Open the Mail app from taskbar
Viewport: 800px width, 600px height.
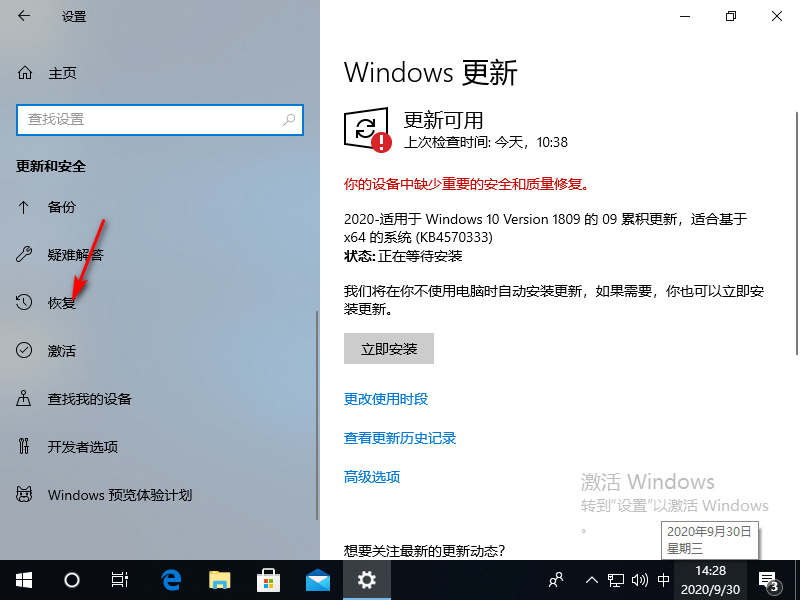pos(318,579)
